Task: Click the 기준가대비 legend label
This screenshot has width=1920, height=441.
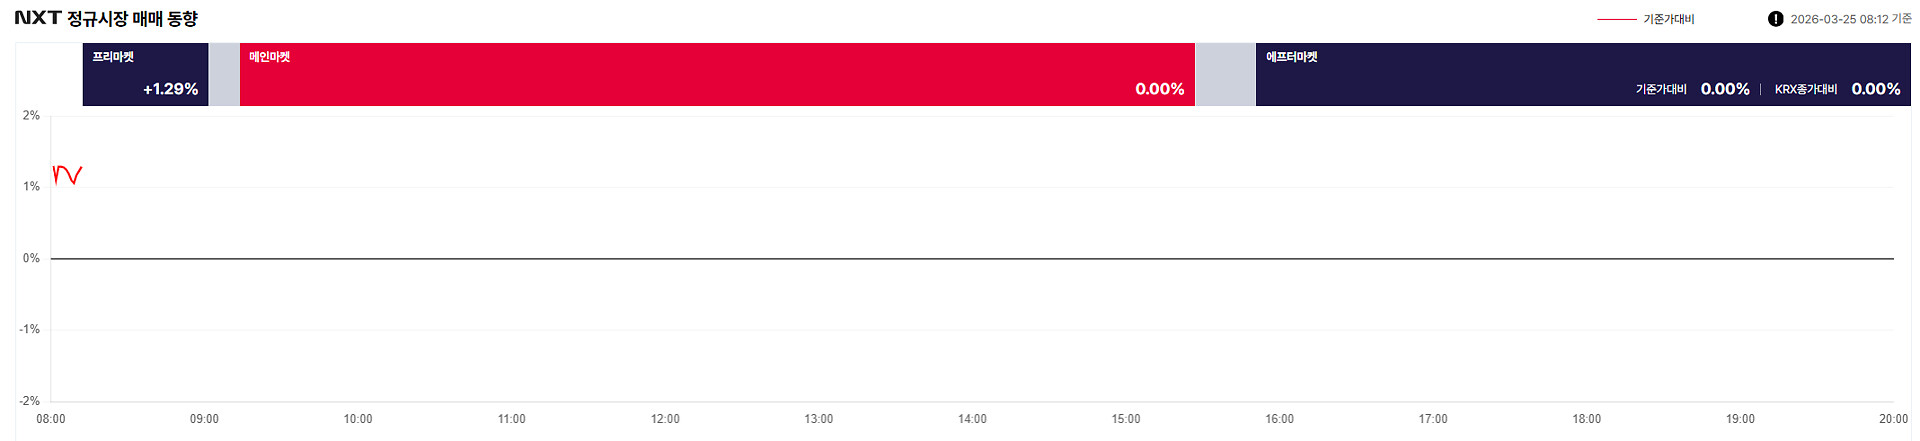Action: coord(1669,19)
